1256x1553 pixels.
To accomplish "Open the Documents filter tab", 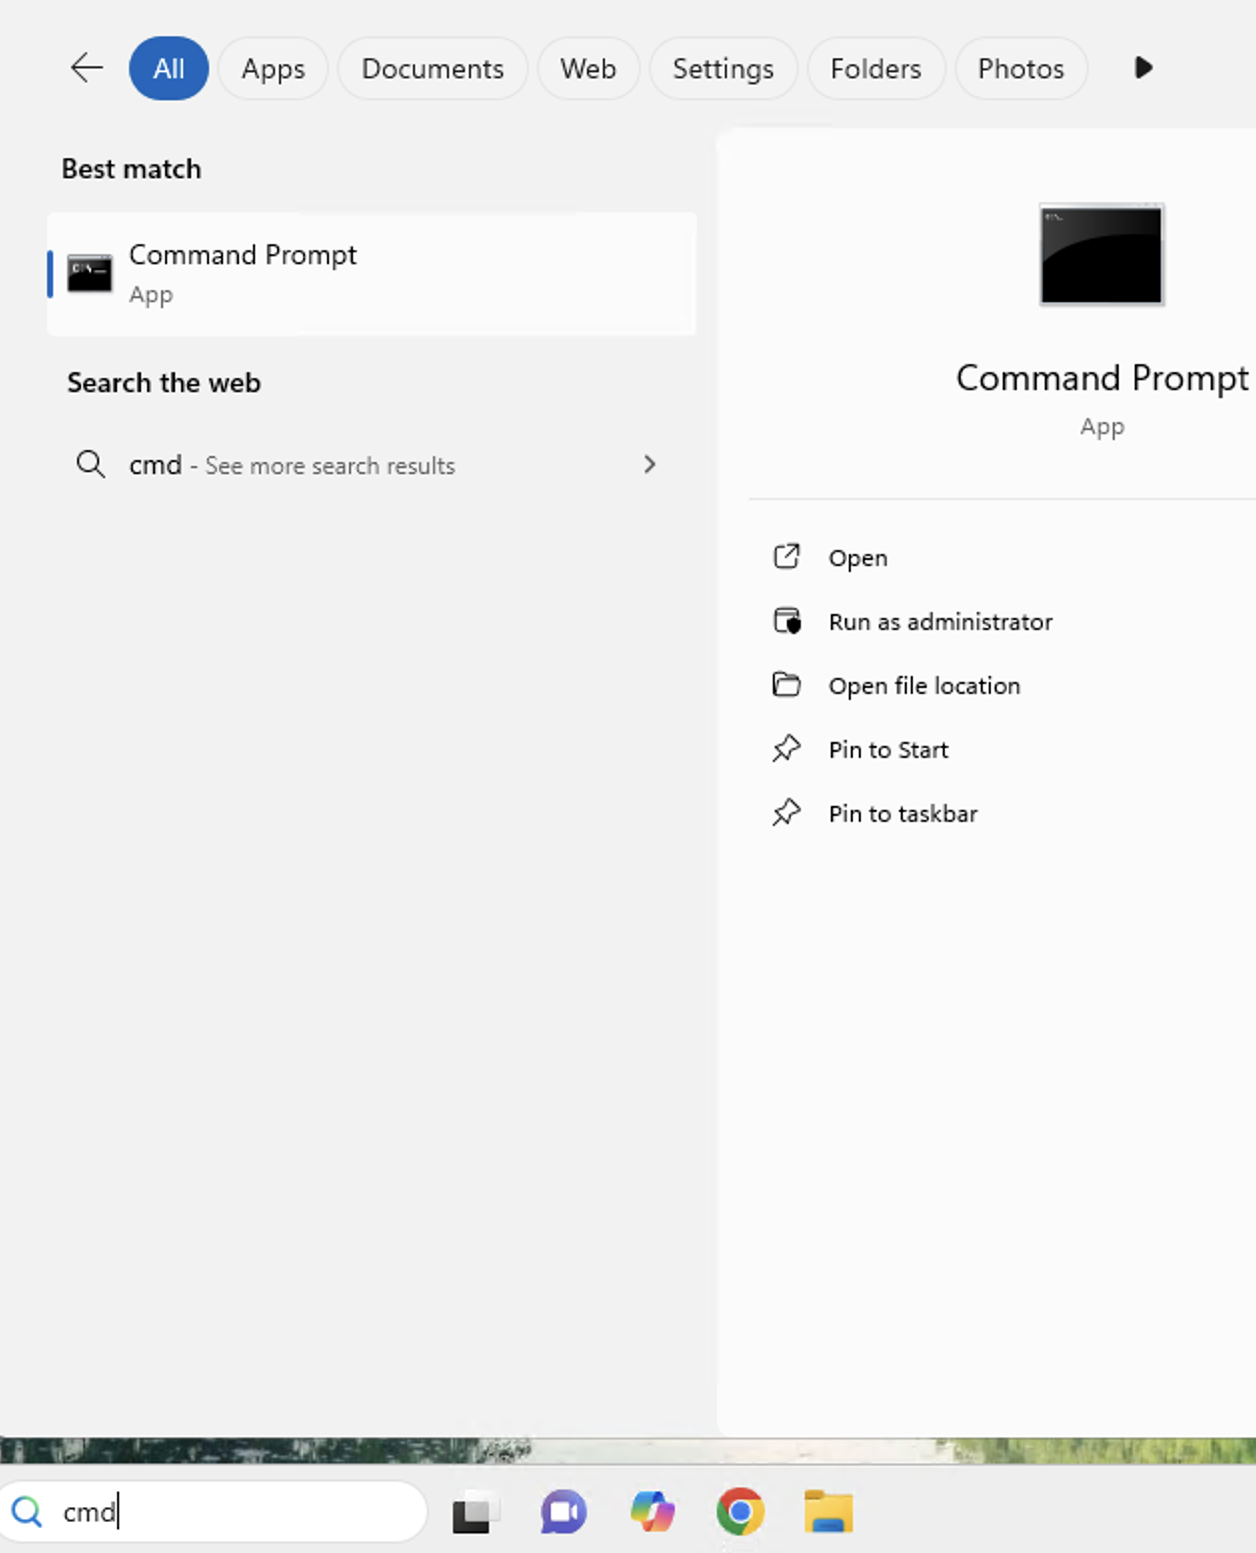I will (x=432, y=68).
